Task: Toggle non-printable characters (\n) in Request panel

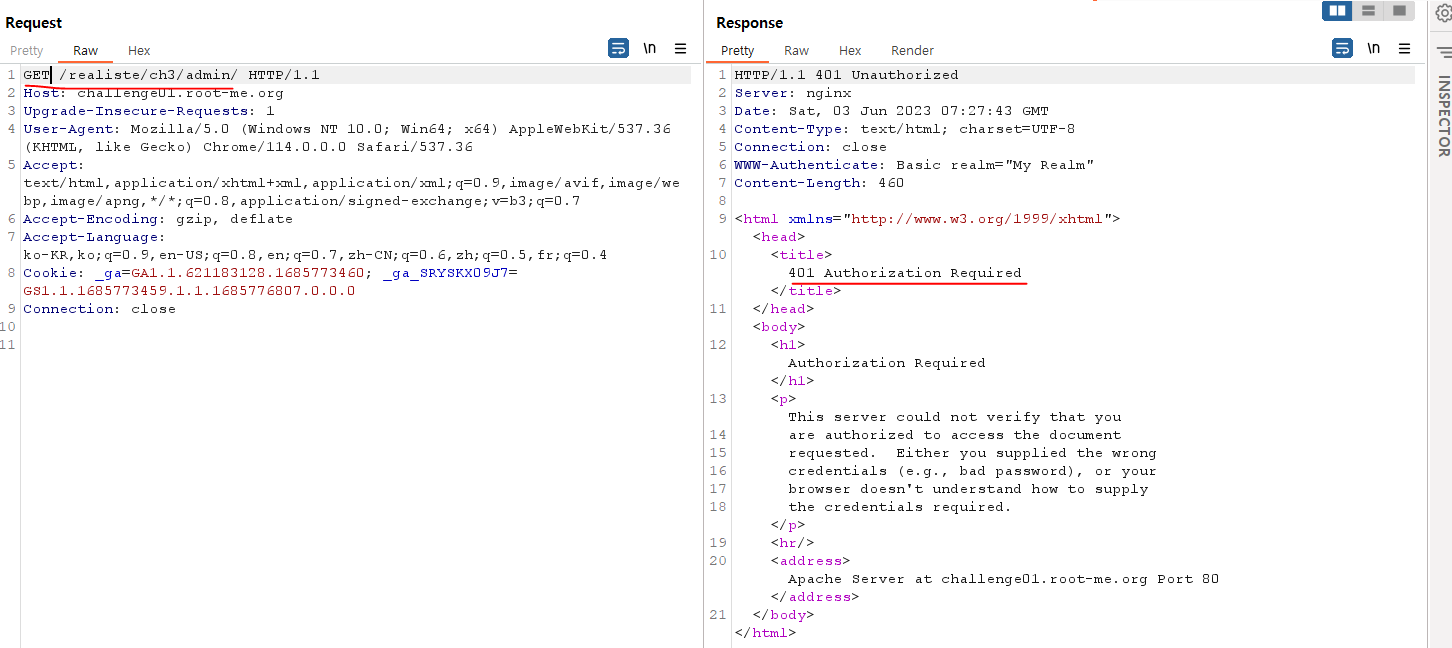Action: pos(649,48)
